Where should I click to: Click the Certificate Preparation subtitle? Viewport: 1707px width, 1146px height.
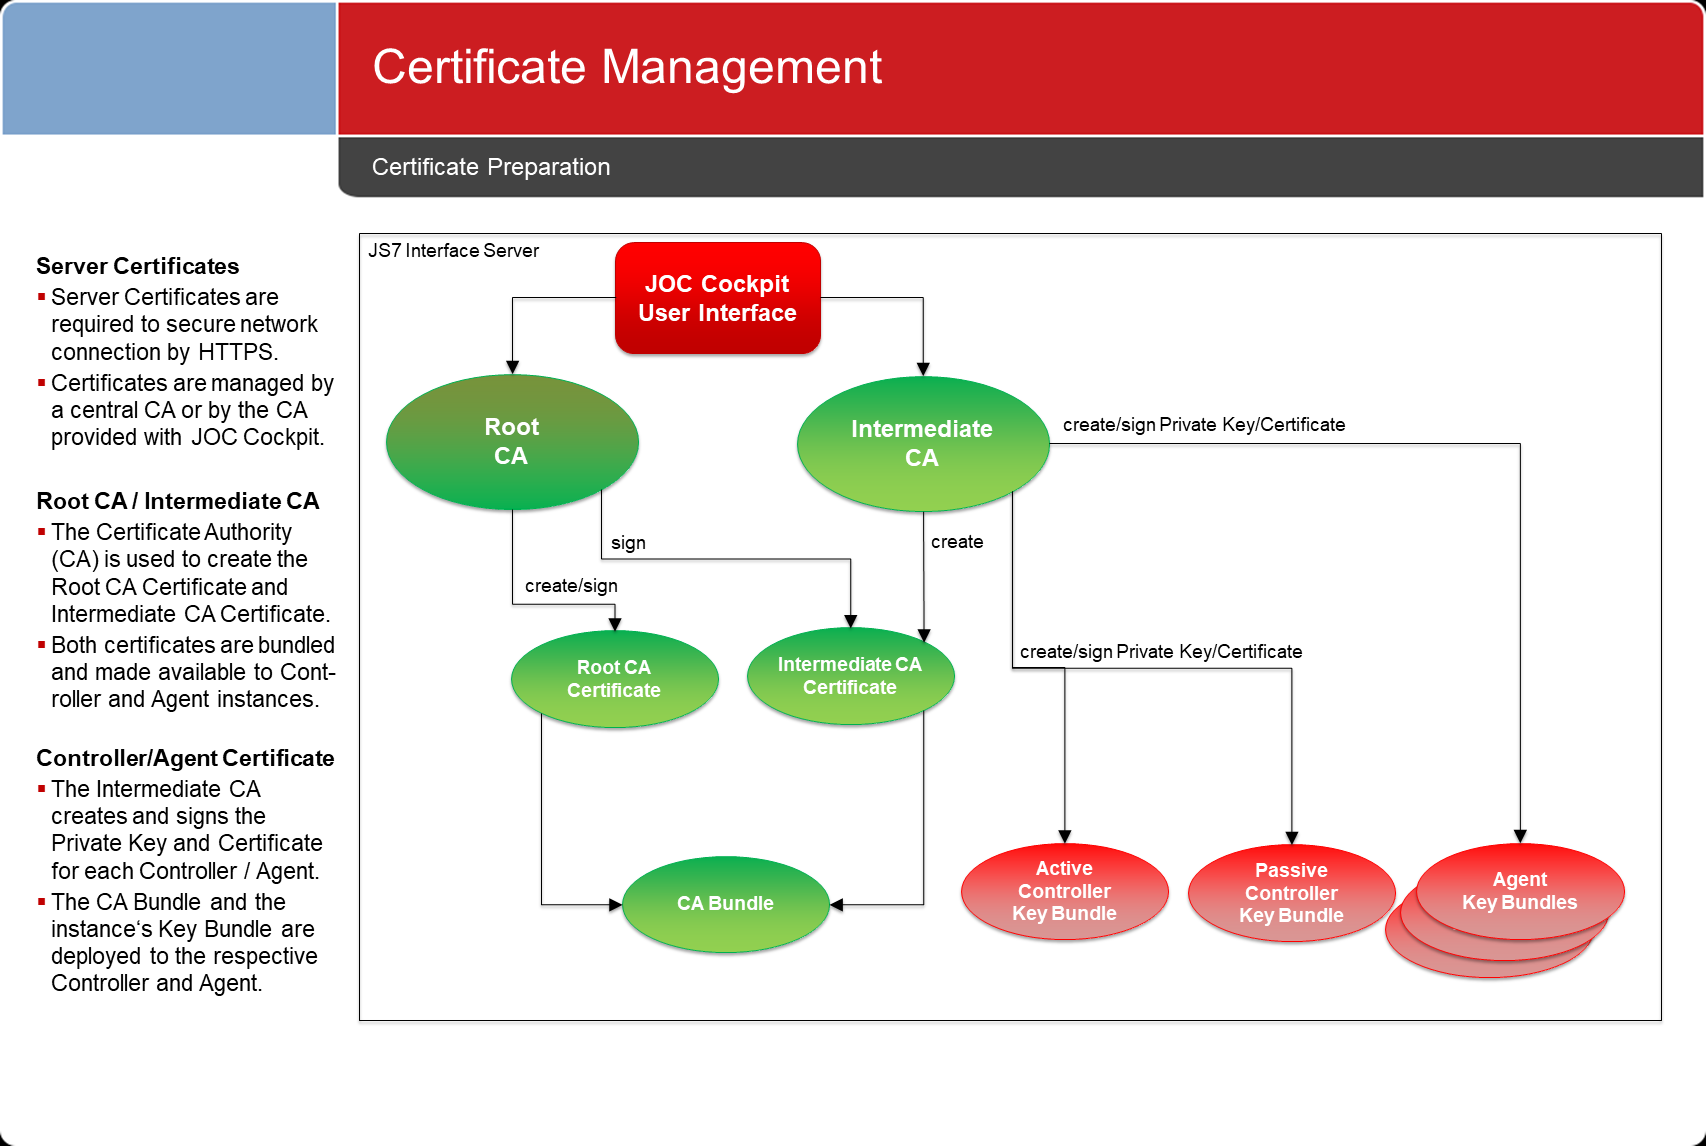(491, 167)
